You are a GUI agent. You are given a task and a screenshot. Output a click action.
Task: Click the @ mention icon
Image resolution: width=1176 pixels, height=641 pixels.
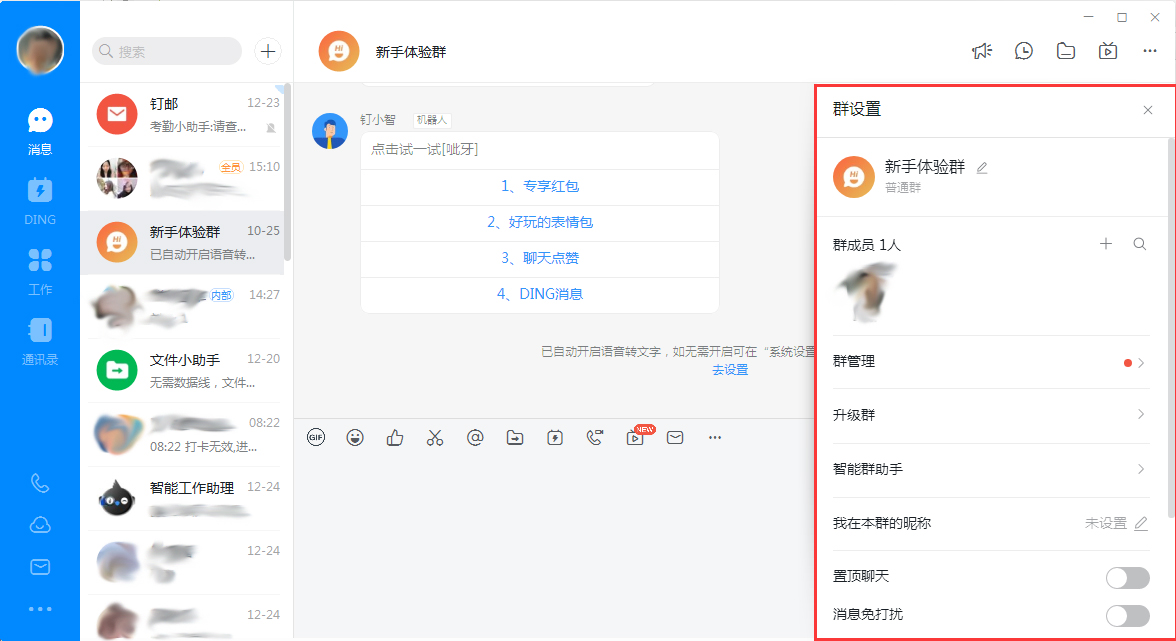(475, 437)
